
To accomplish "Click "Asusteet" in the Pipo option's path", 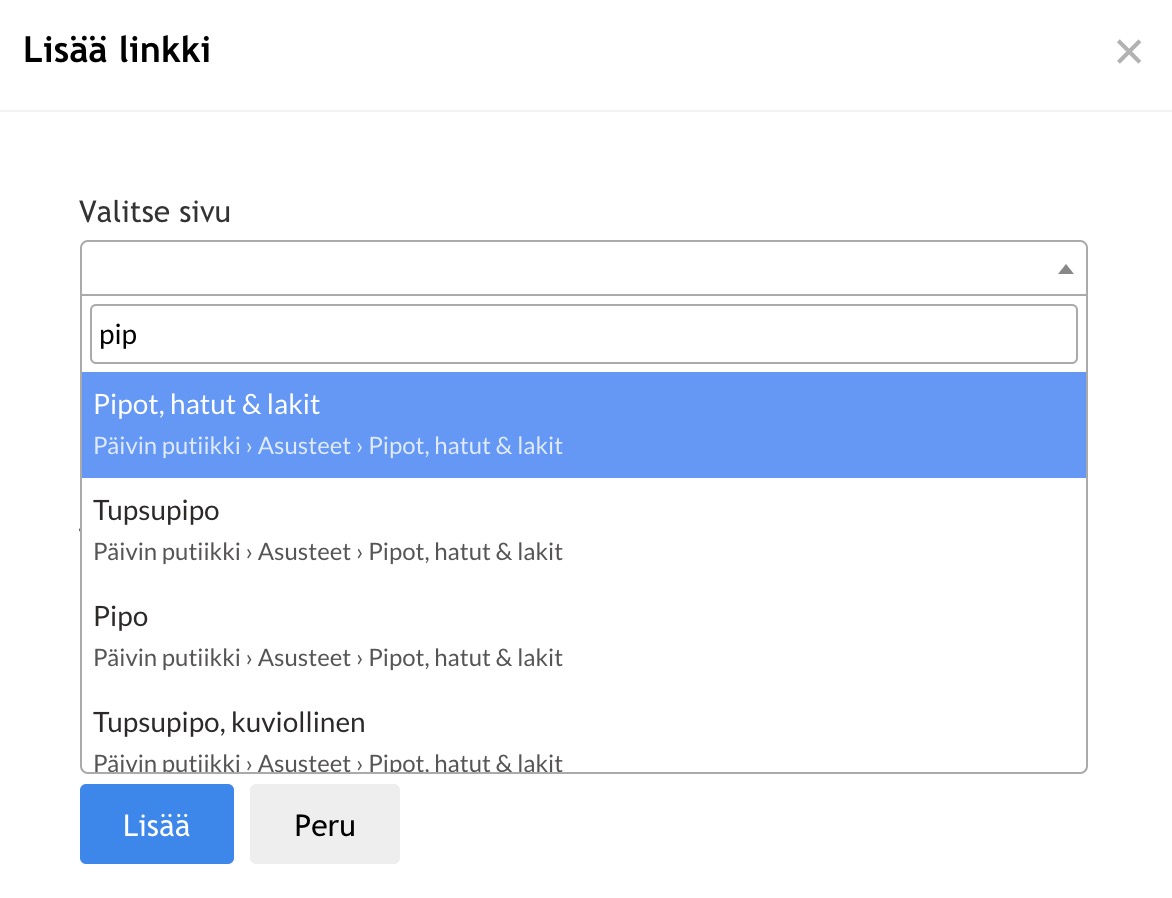I will click(x=304, y=658).
